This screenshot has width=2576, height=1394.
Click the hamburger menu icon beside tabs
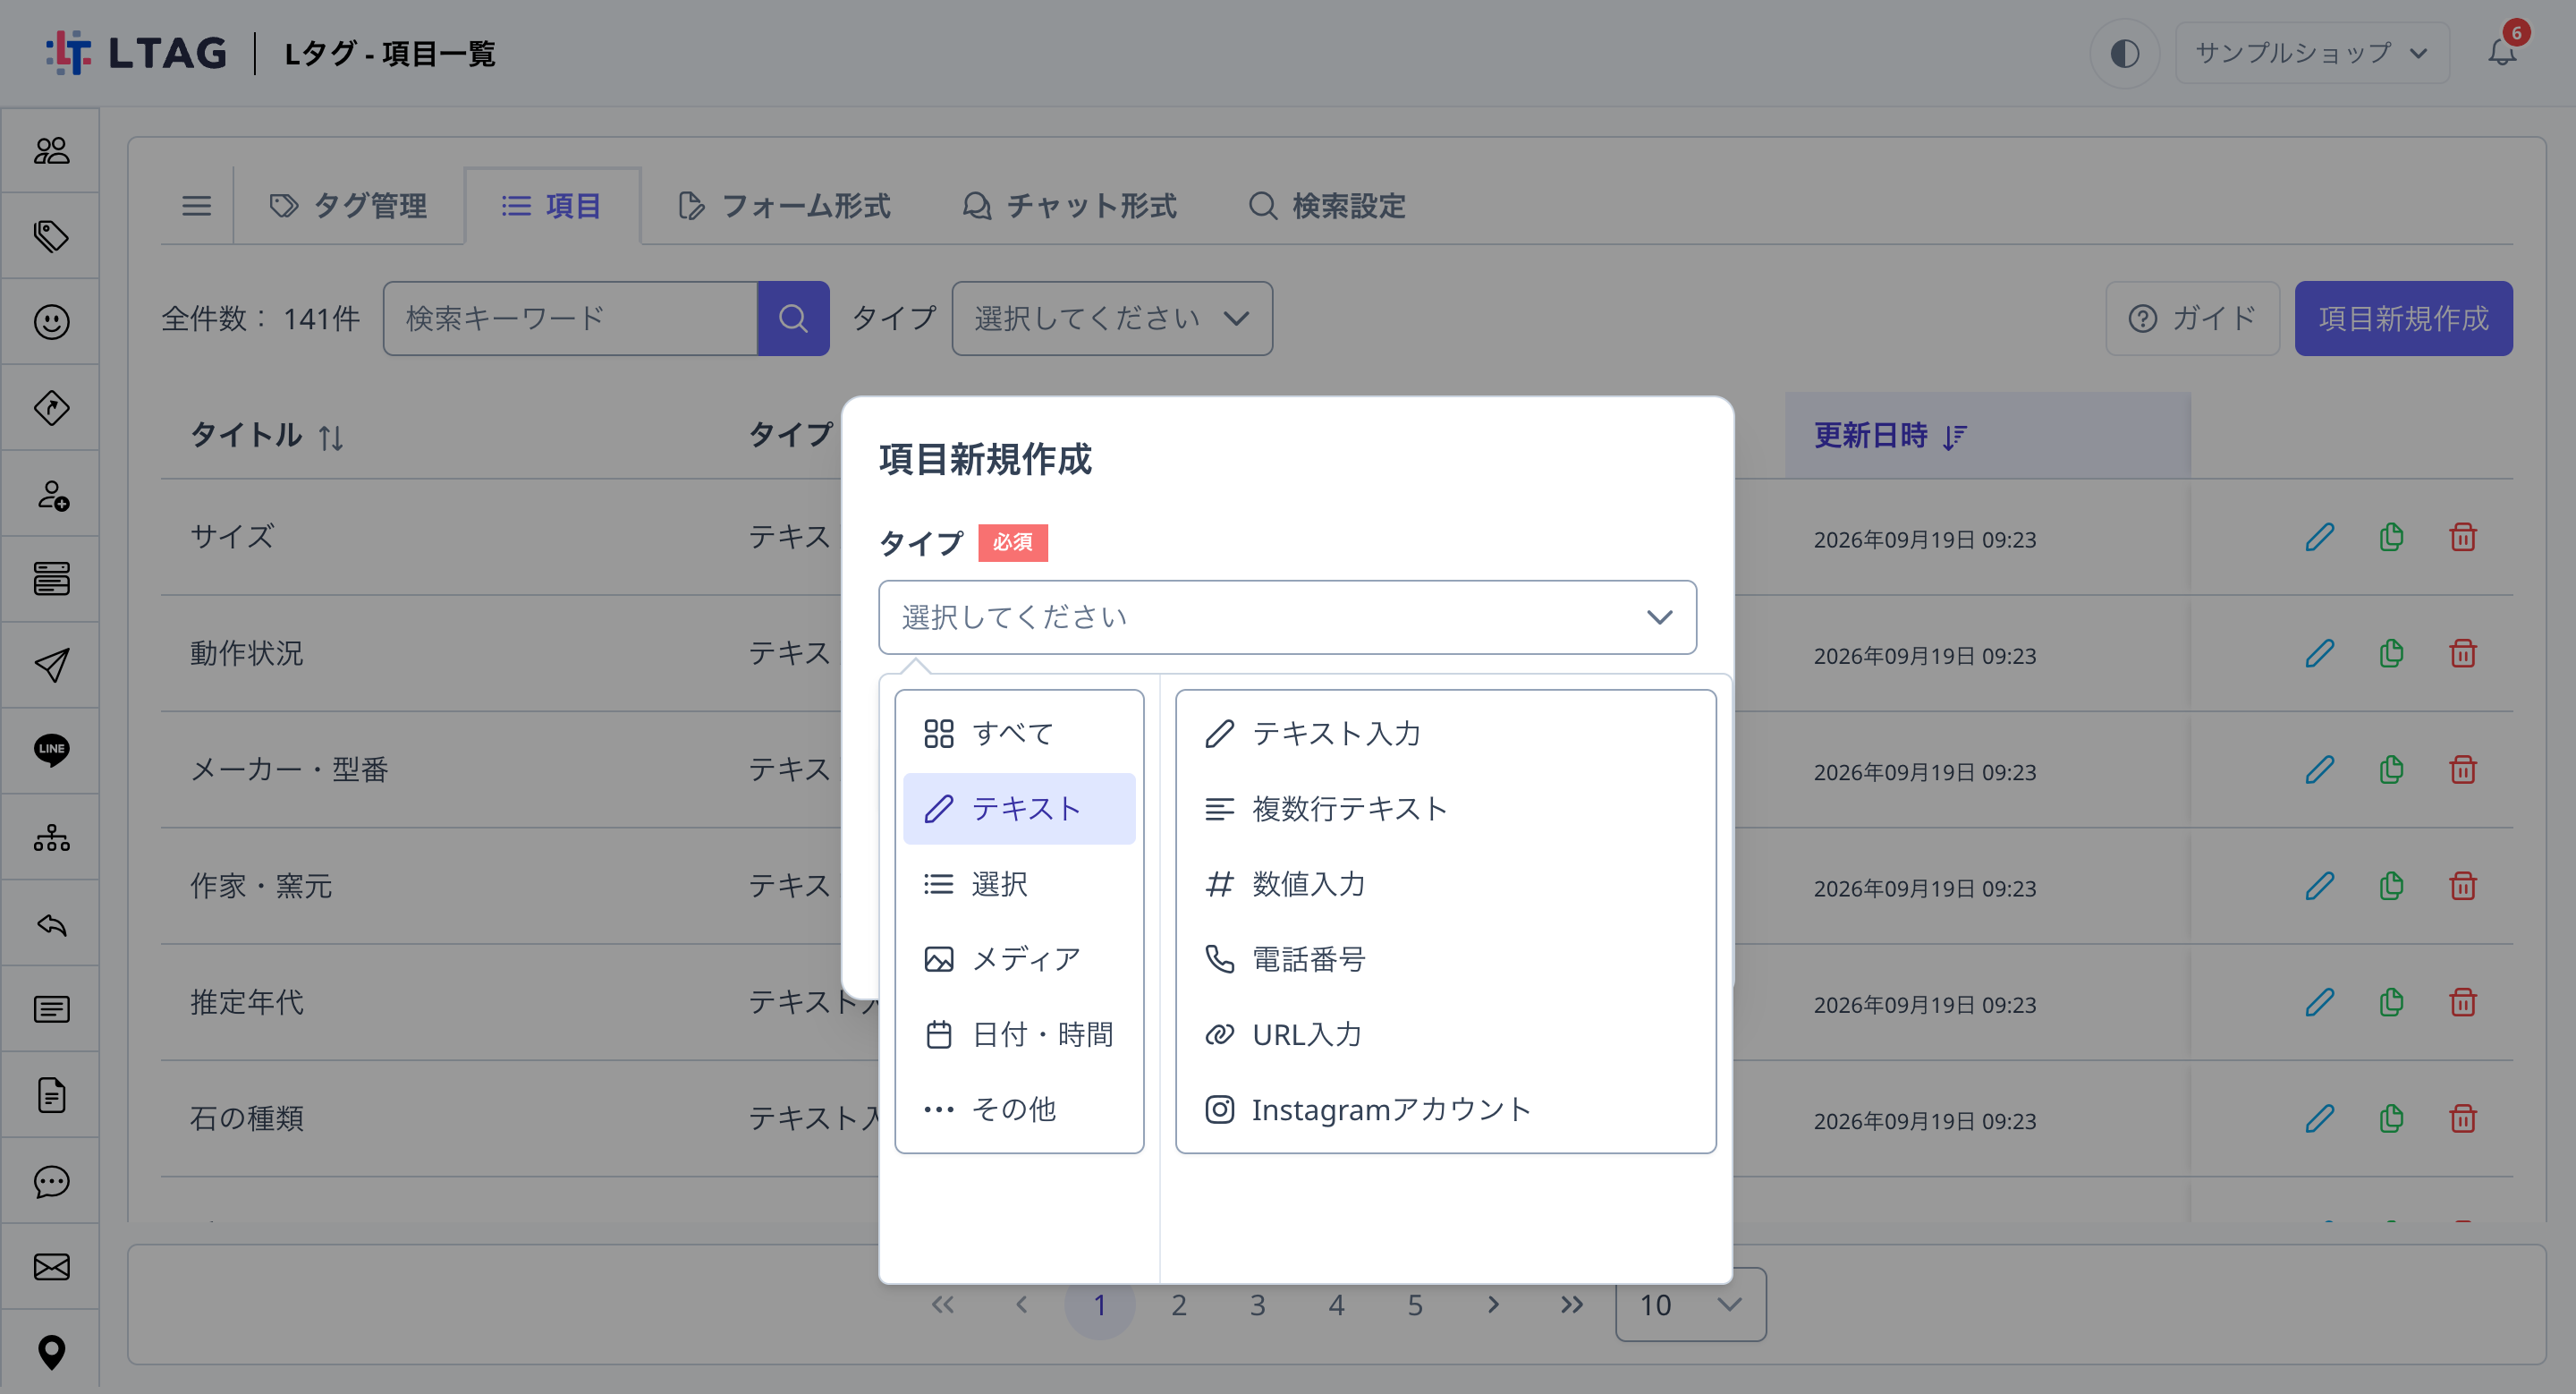pyautogui.click(x=196, y=206)
